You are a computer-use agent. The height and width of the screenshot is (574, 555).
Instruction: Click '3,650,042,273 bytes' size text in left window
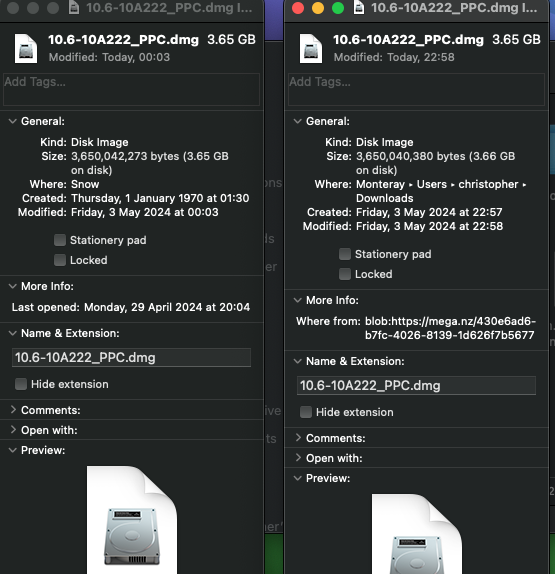(125, 156)
